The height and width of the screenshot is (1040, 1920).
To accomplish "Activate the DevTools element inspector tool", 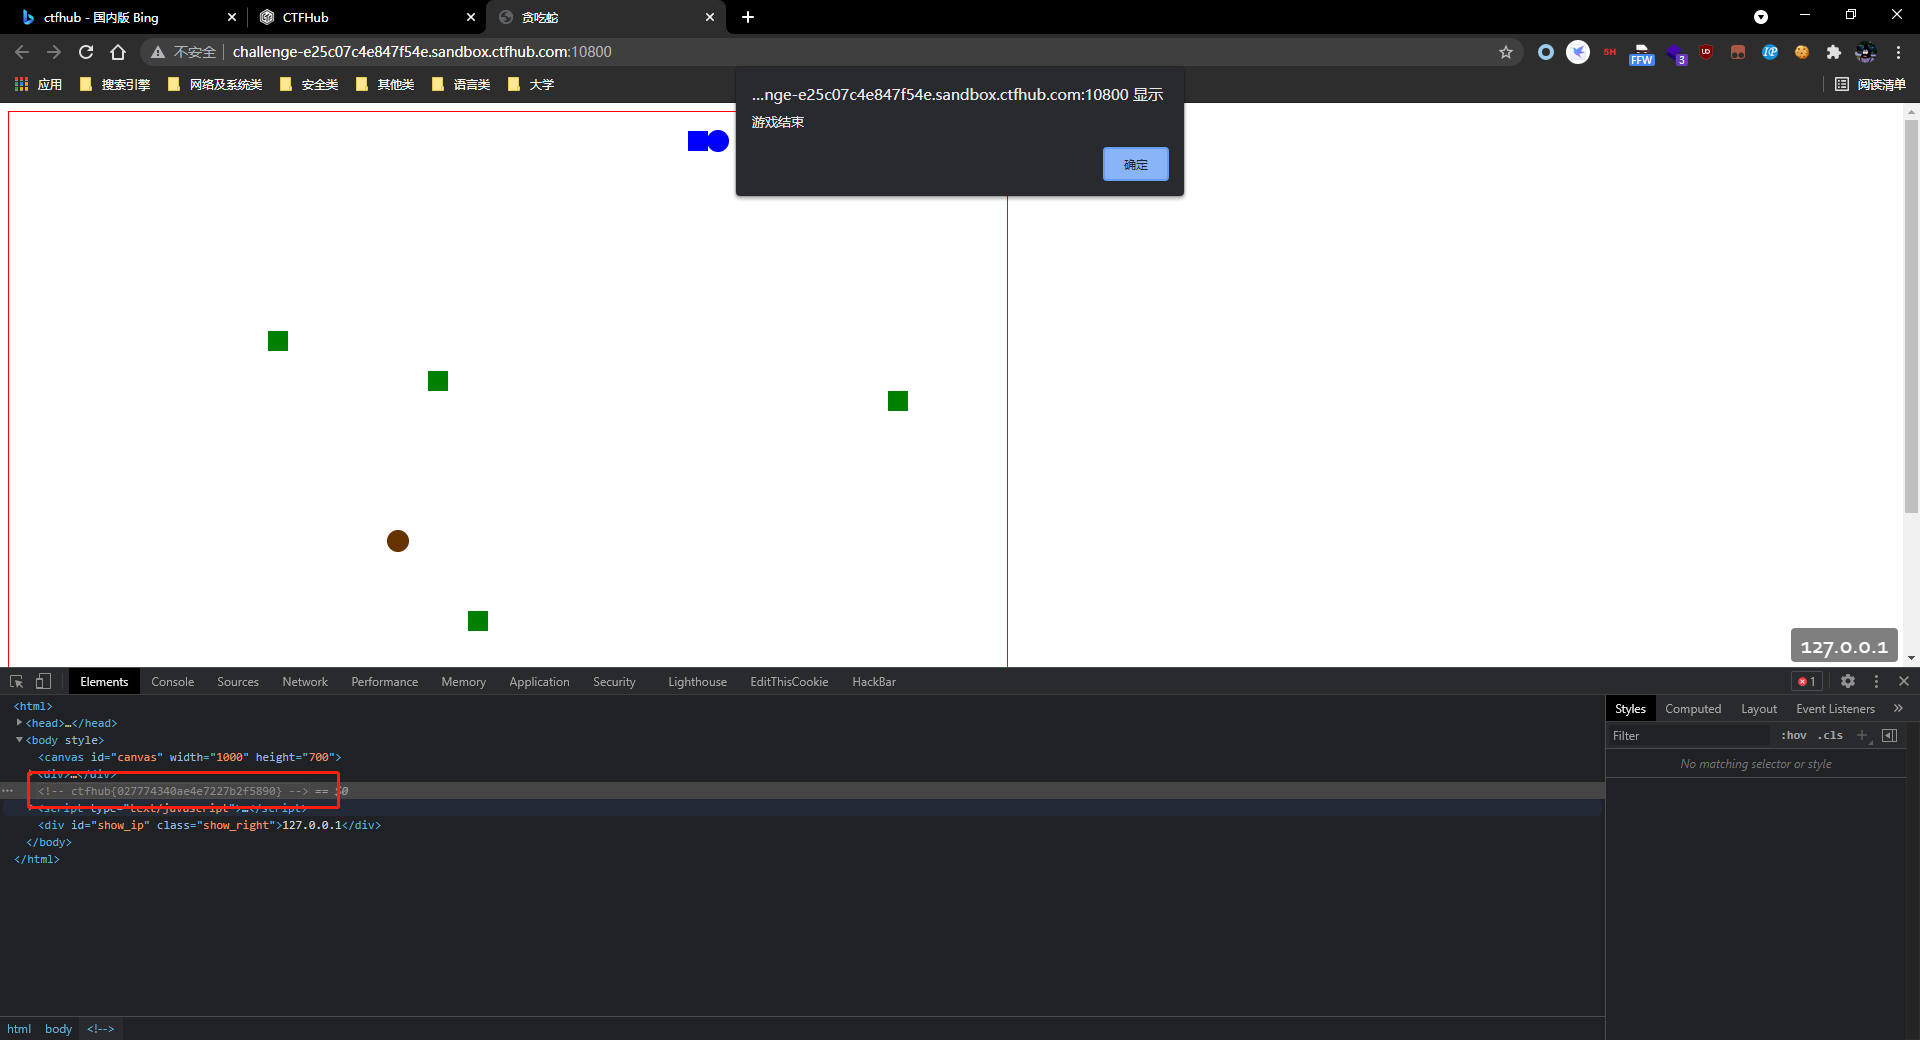I will pos(17,682).
